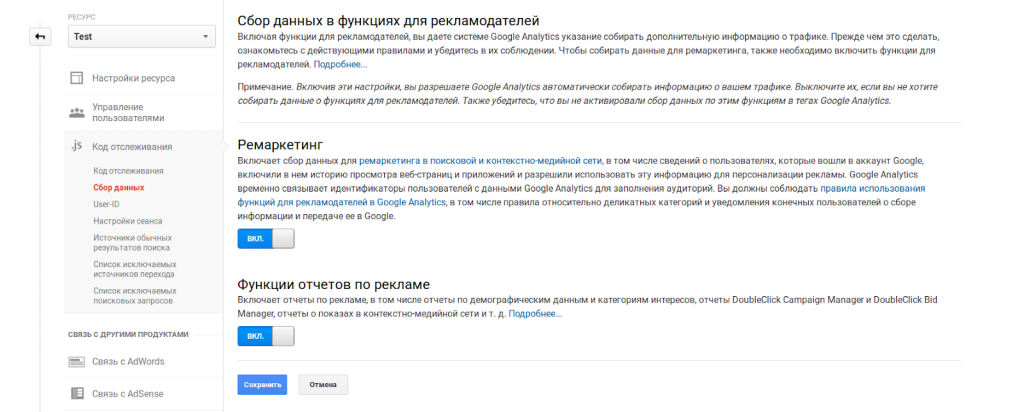Viewport: 1024px width, 412px height.
Task: Select the Сбор данных sub-item
Action: [x=119, y=187]
